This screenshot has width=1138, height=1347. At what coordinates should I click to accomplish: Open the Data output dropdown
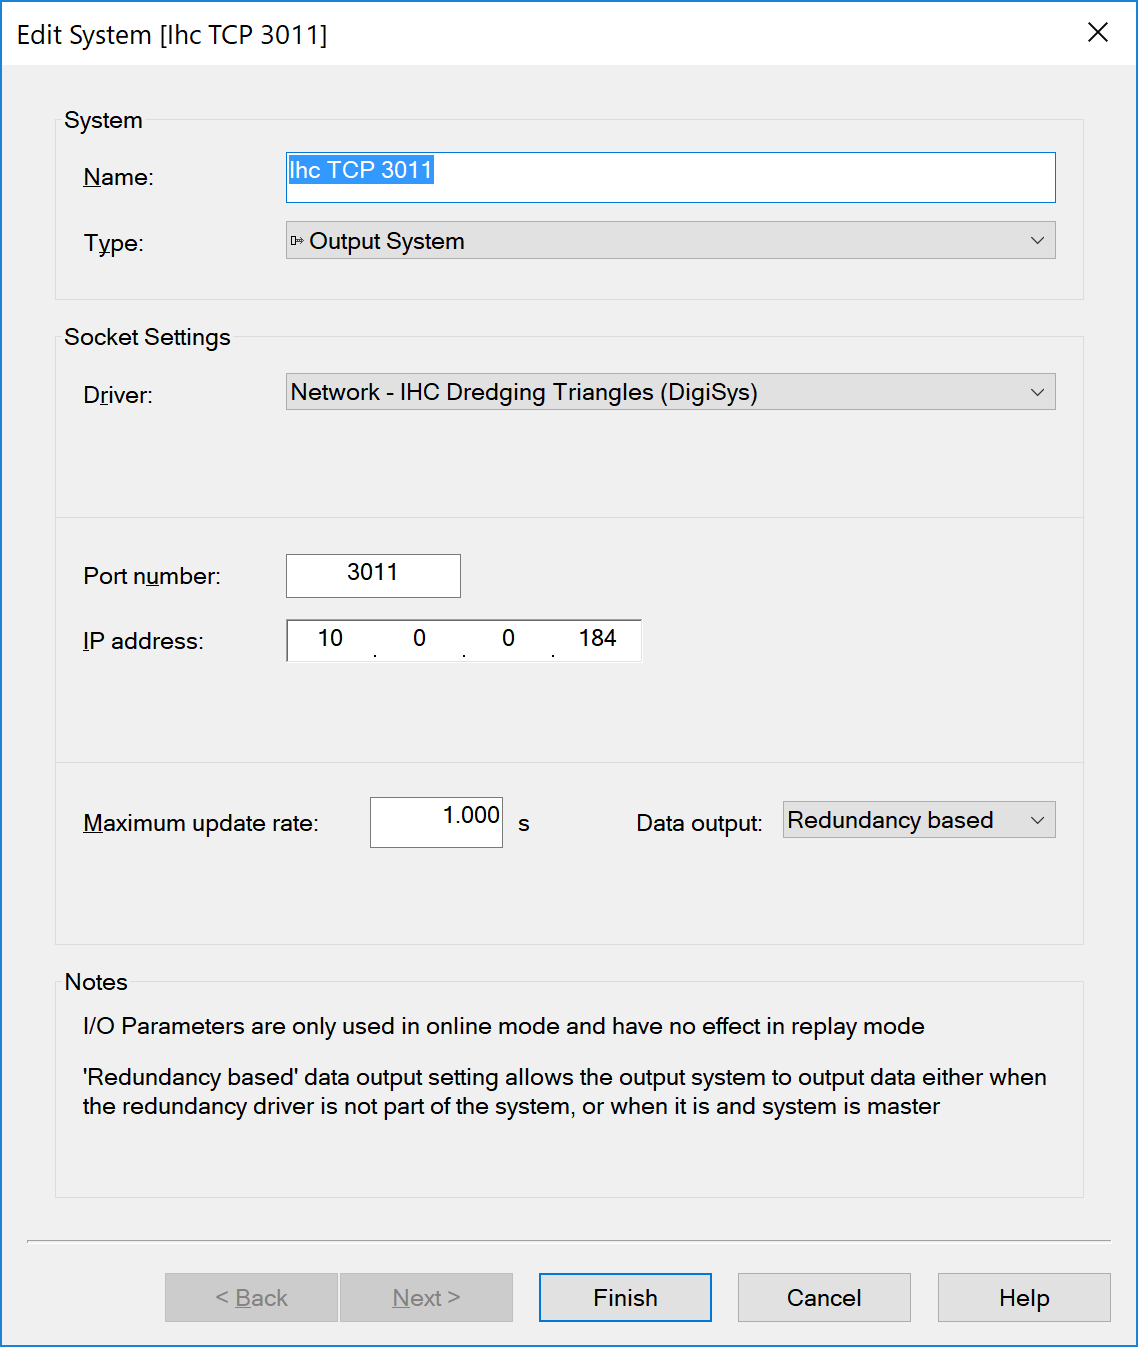(x=918, y=820)
